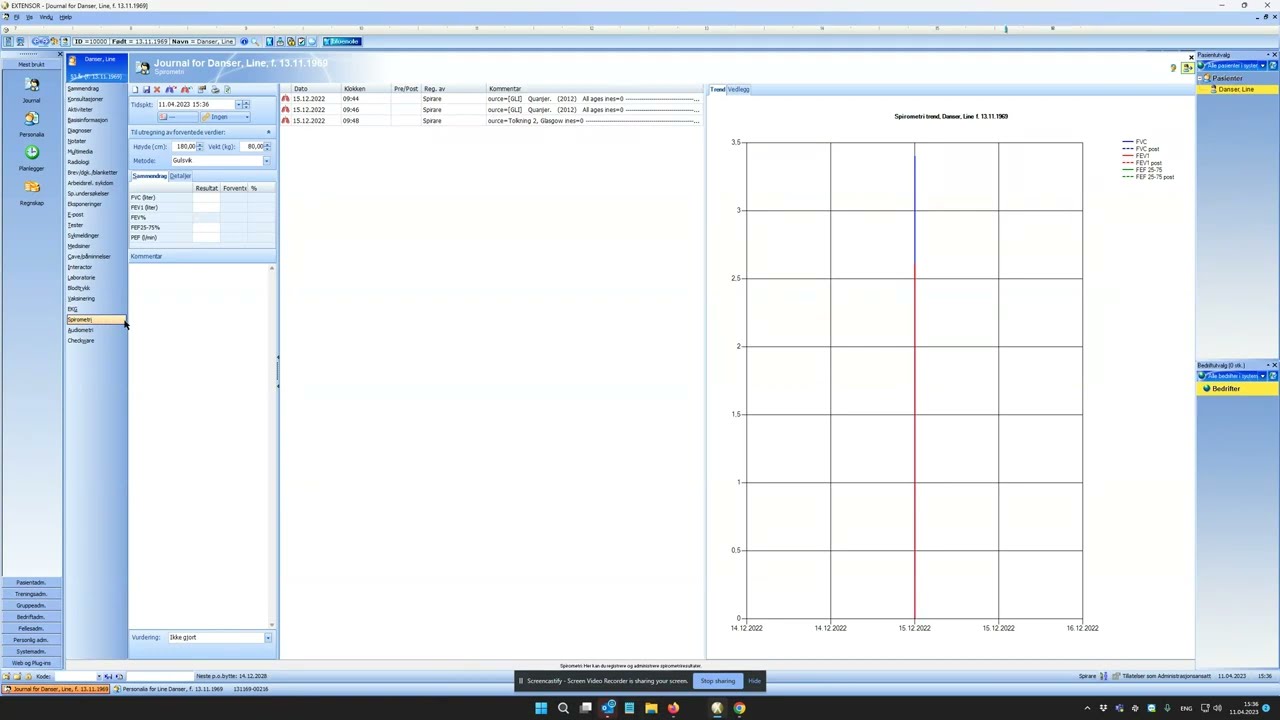Open EKG in the journal menu
The height and width of the screenshot is (720, 1280).
point(72,309)
